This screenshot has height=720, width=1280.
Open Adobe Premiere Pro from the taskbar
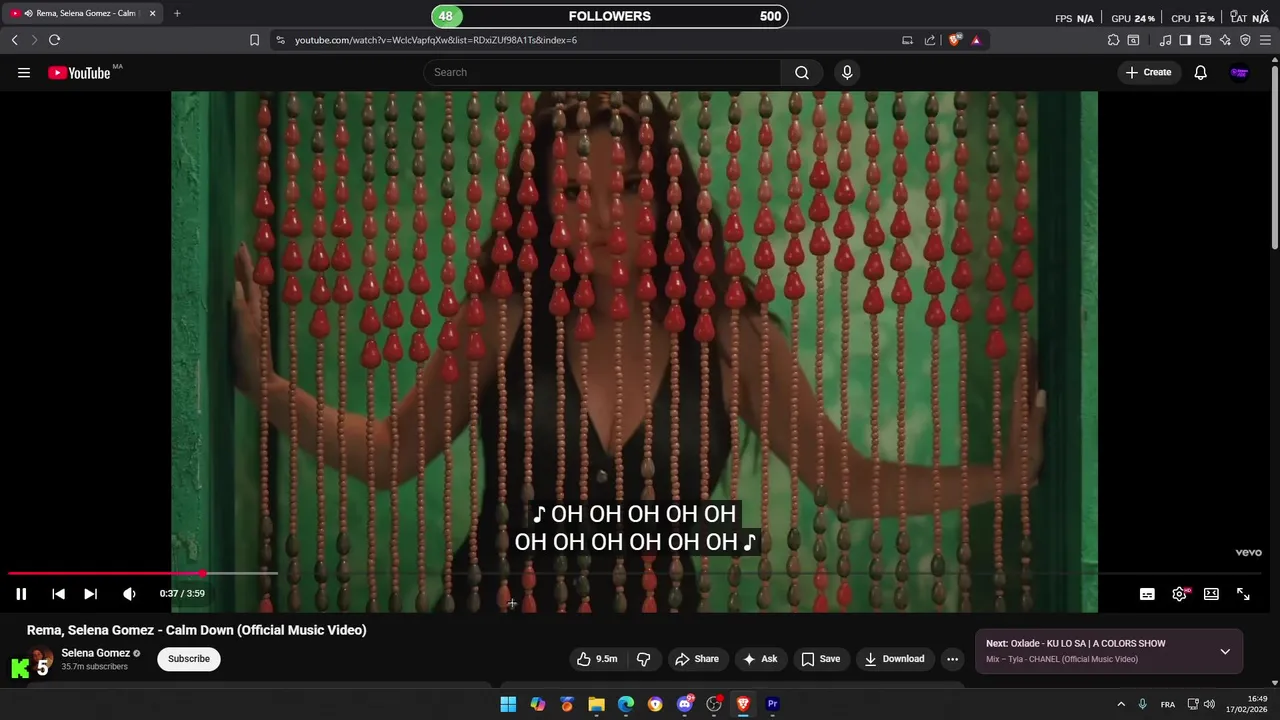tap(772, 704)
